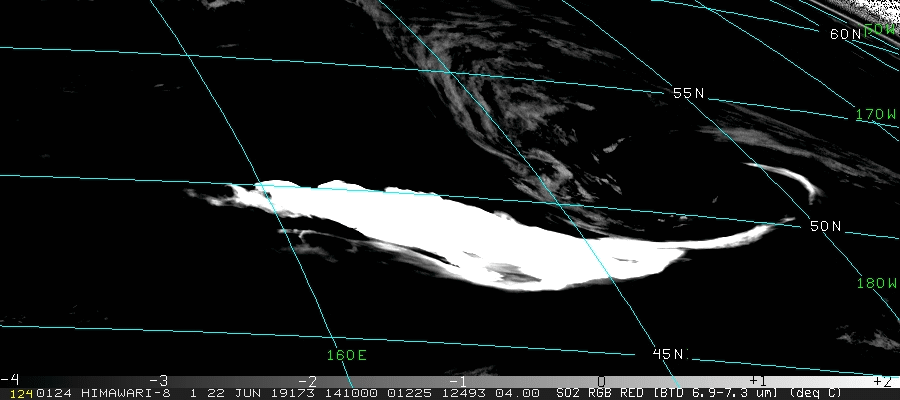The image size is (900, 400).
Task: Click the 0 tick on the color scale
Action: click(601, 380)
